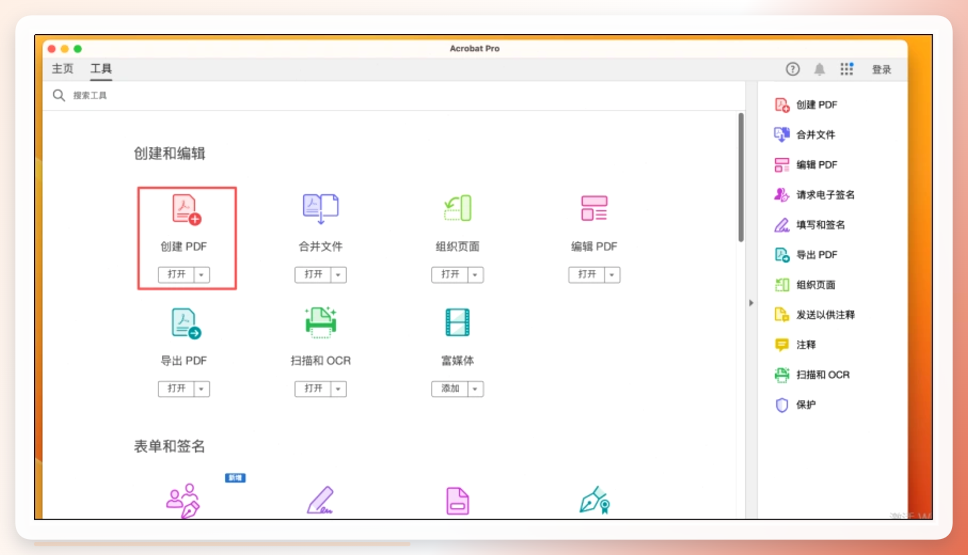968x555 pixels.
Task: Click the 搜索工具 search field
Action: click(395, 95)
